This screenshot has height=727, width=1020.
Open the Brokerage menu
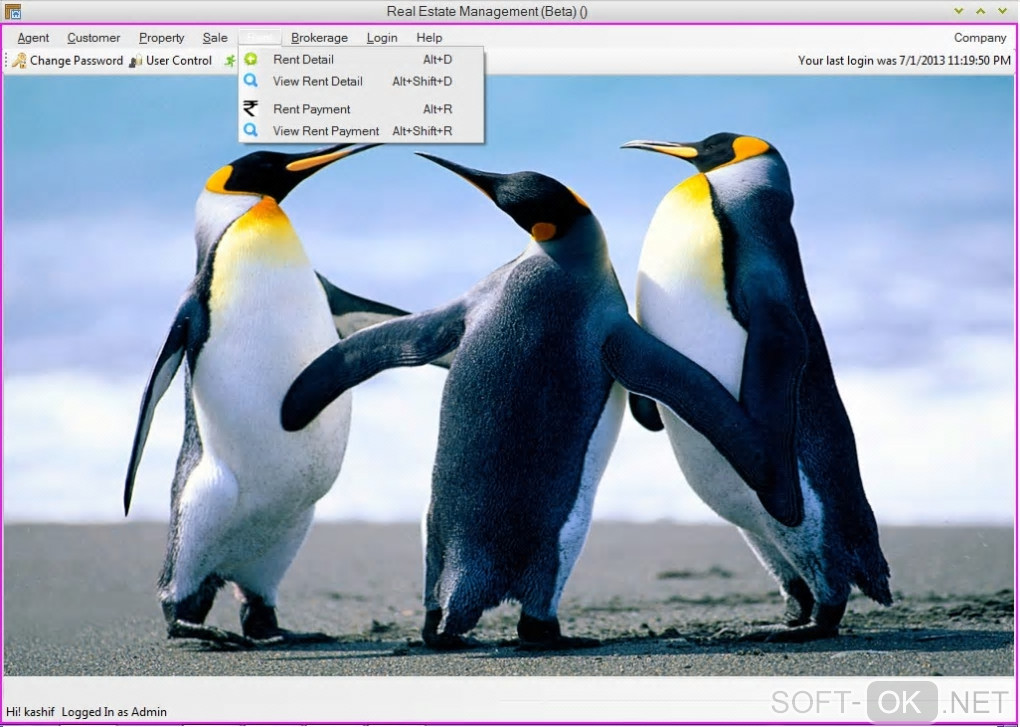(x=319, y=38)
